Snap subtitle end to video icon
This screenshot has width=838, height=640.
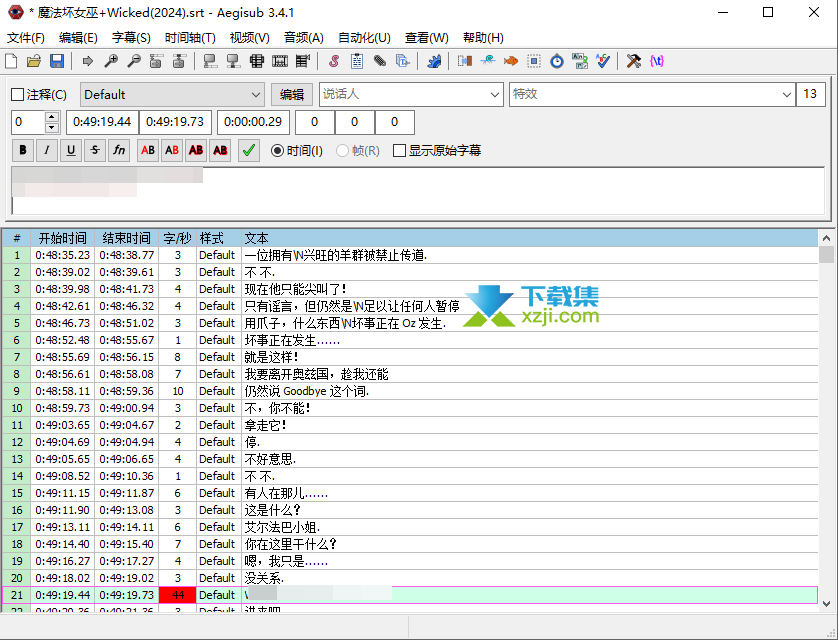233,61
